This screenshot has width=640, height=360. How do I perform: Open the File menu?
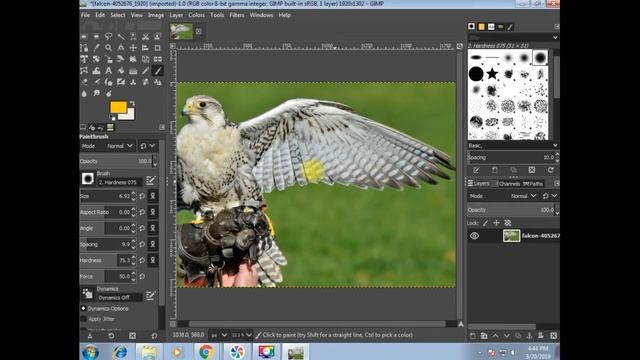(x=85, y=15)
